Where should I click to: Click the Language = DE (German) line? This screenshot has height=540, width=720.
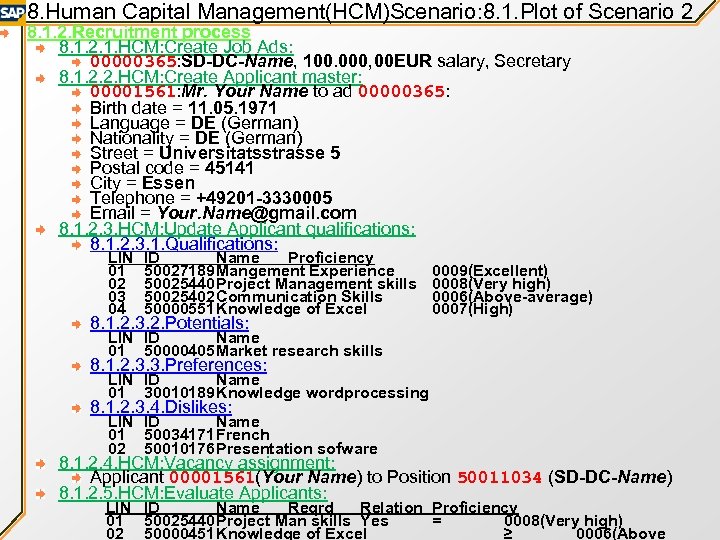(194, 123)
